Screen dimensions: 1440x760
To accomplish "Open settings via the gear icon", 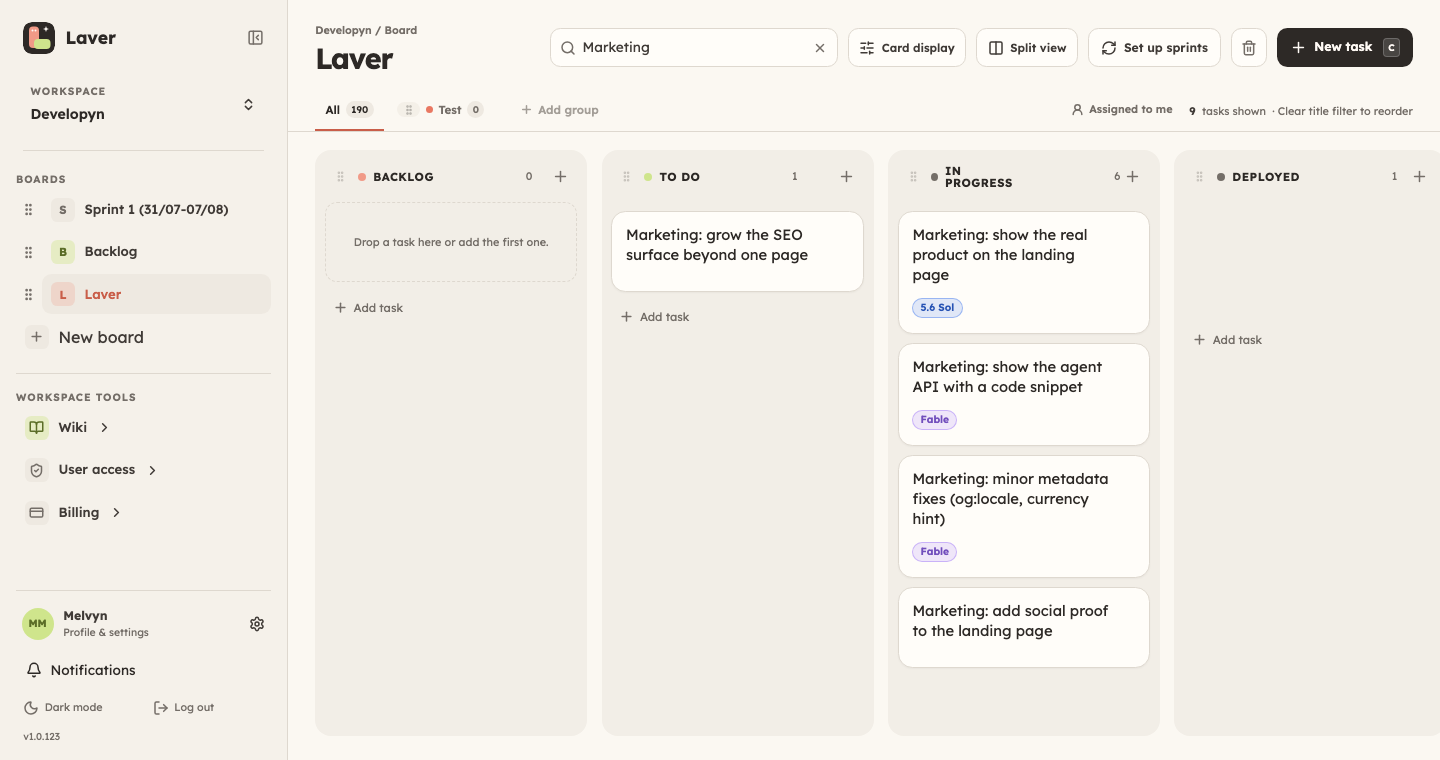I will [257, 624].
